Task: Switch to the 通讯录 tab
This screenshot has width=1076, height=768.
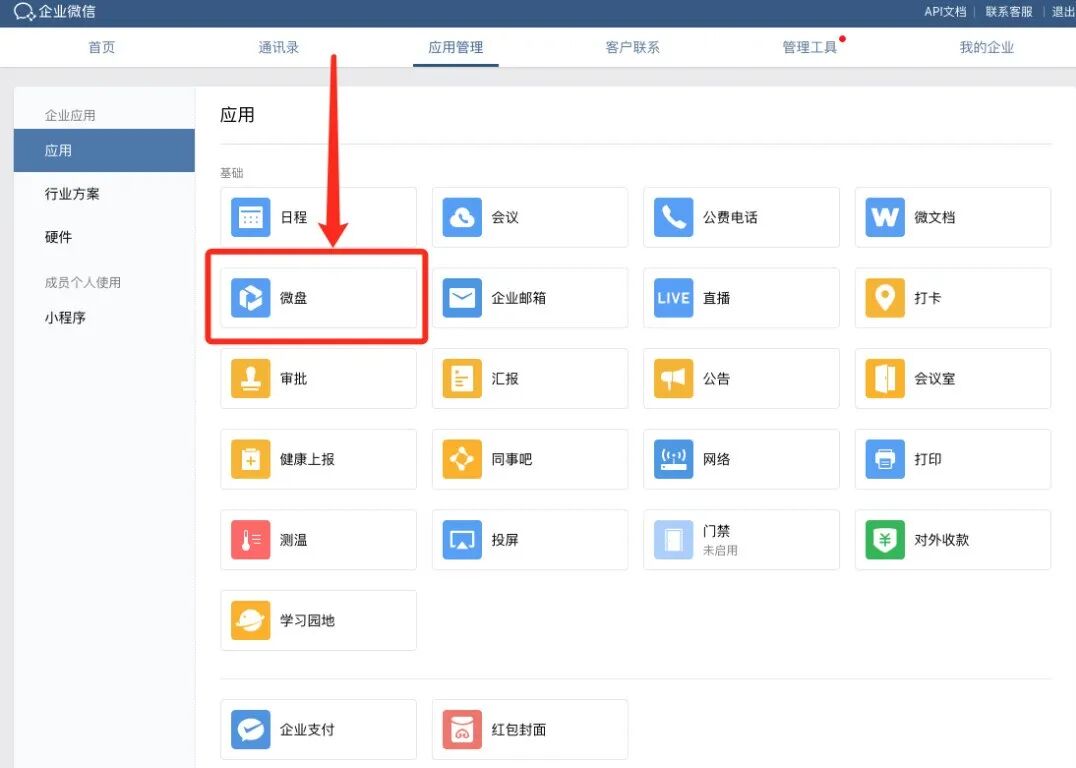Action: point(279,47)
